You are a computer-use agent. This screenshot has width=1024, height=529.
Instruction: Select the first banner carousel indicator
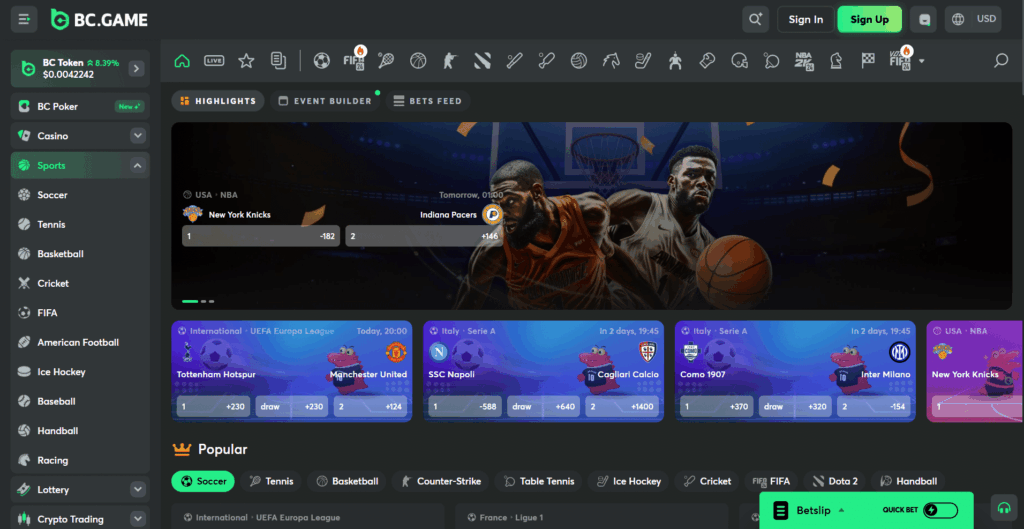tap(190, 301)
